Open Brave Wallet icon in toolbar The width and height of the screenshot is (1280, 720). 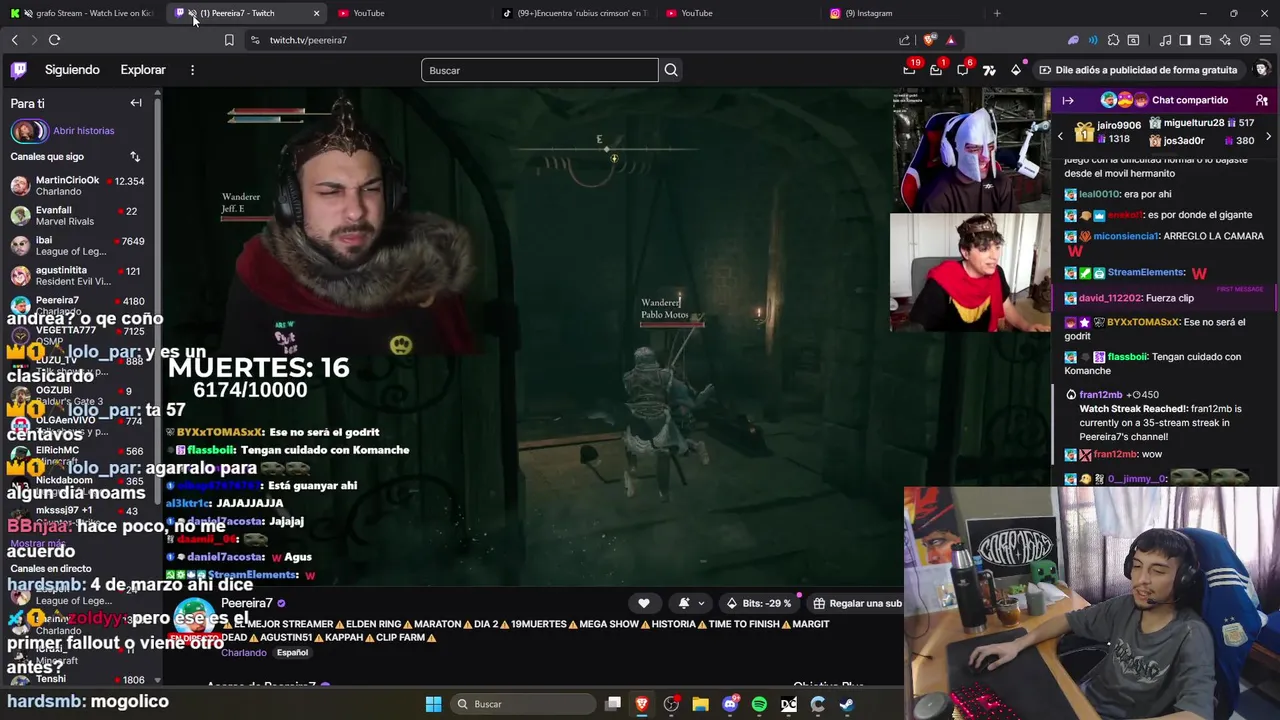(1205, 40)
